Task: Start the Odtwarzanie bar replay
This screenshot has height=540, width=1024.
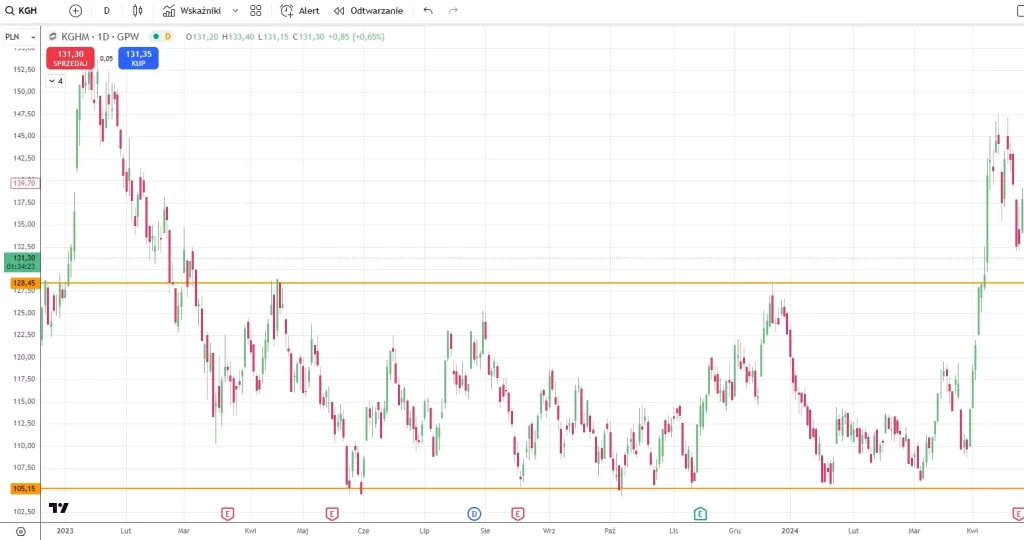Action: (x=368, y=10)
